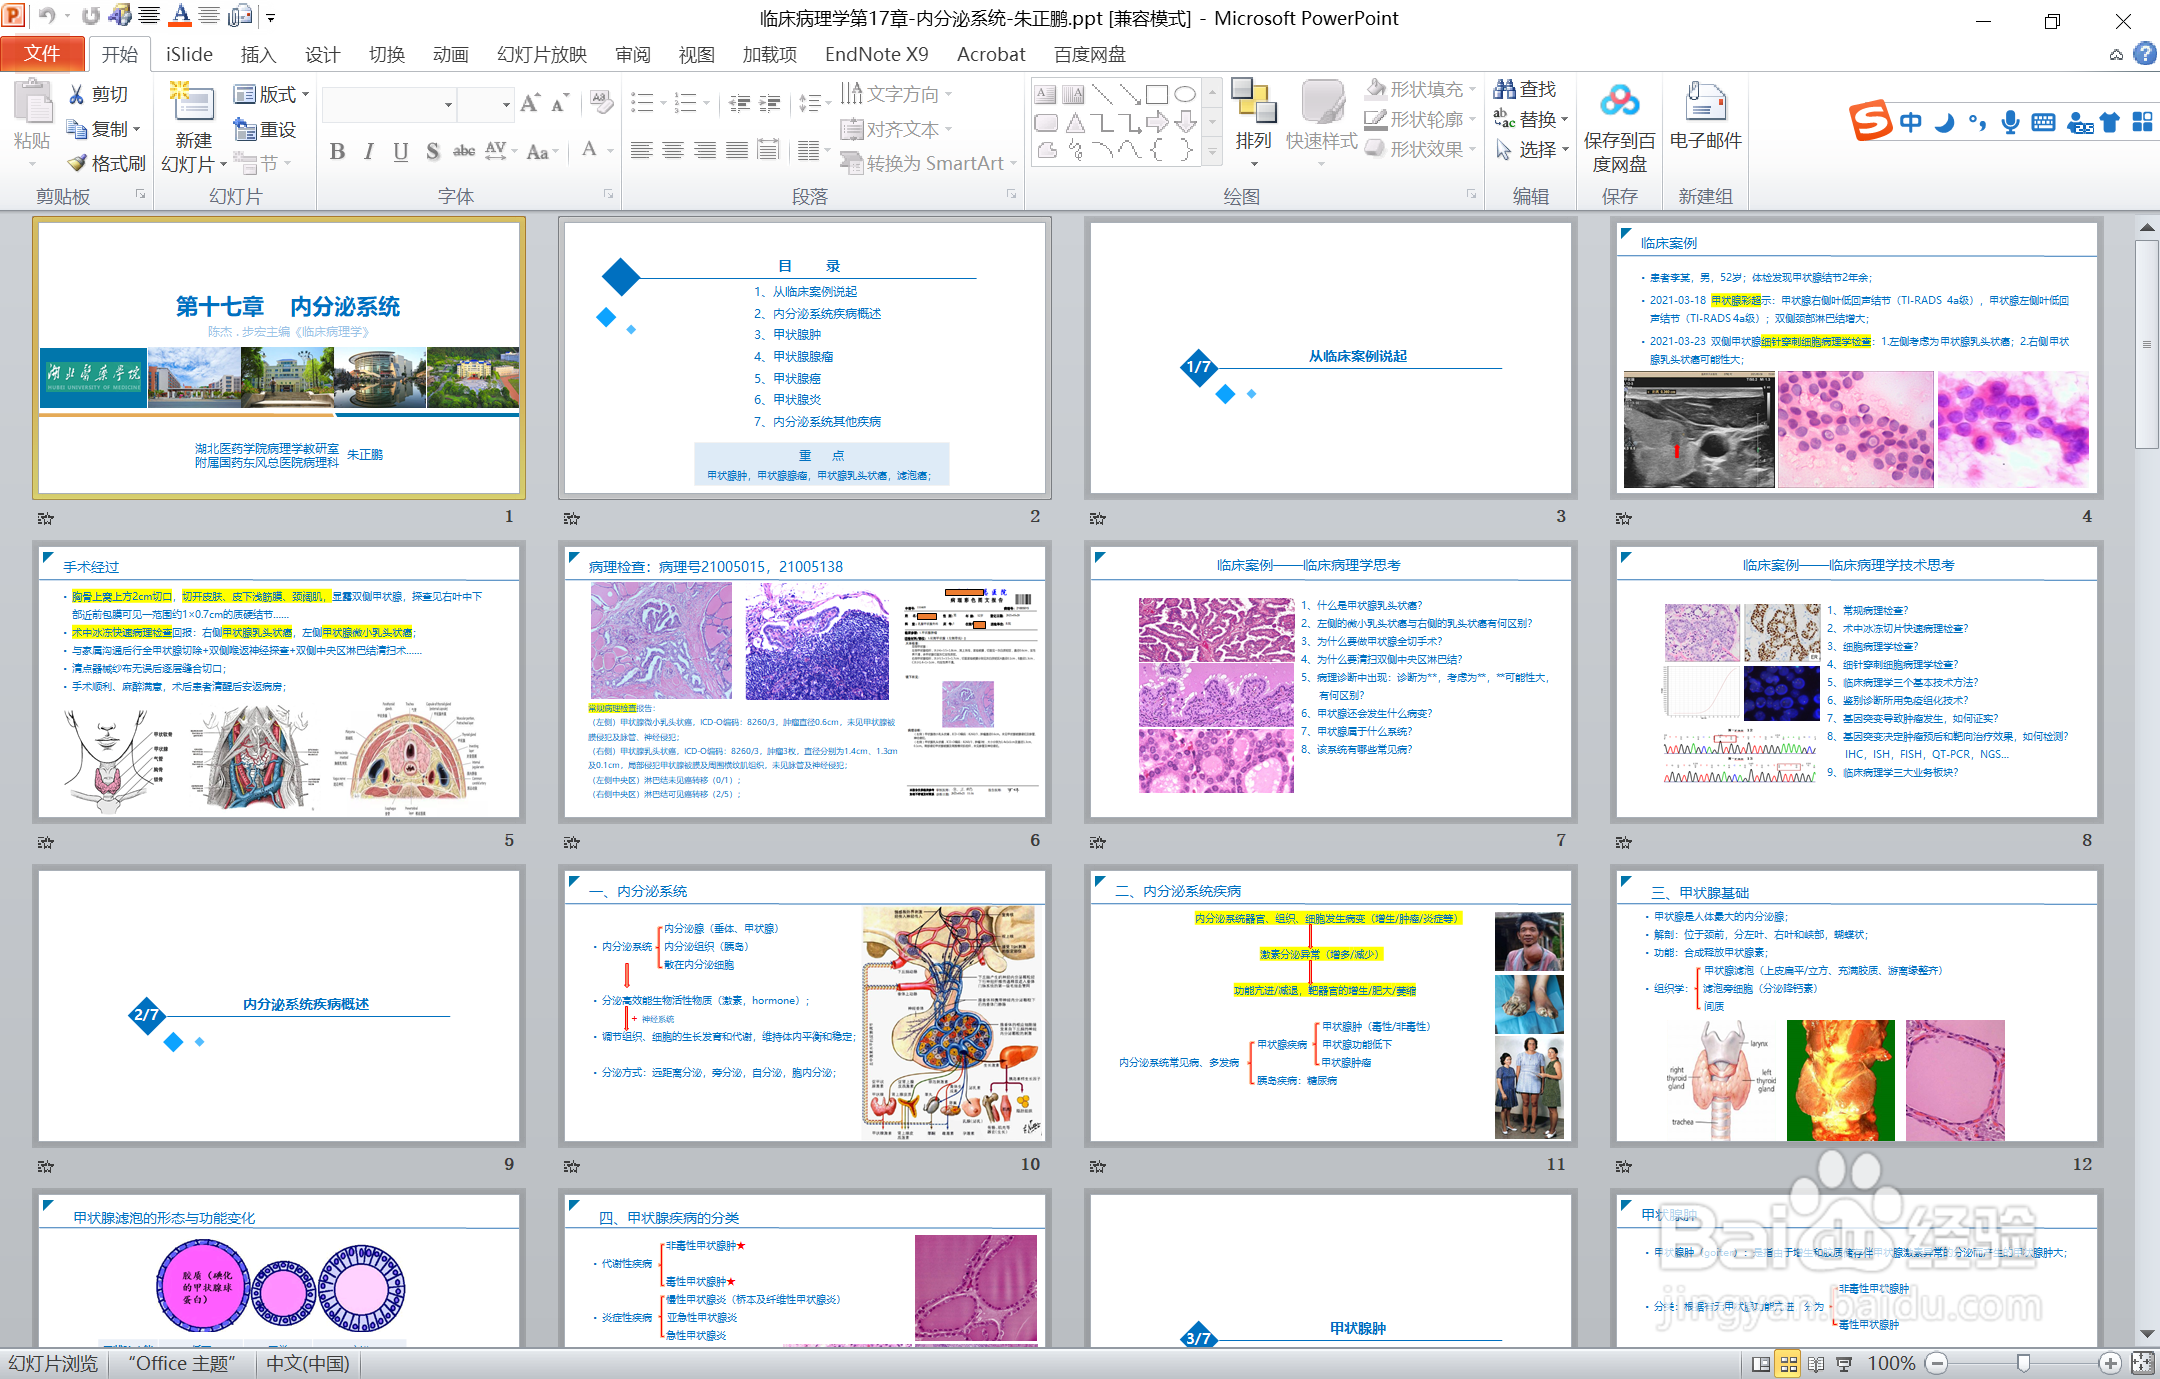Decrease font size with shrink font icon
2160x1379 pixels.
click(560, 103)
